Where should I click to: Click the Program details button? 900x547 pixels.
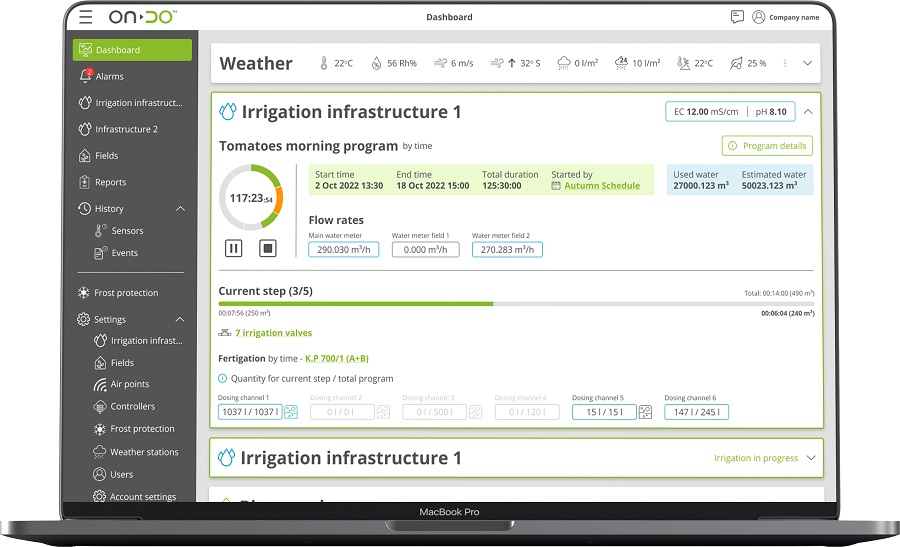click(767, 146)
